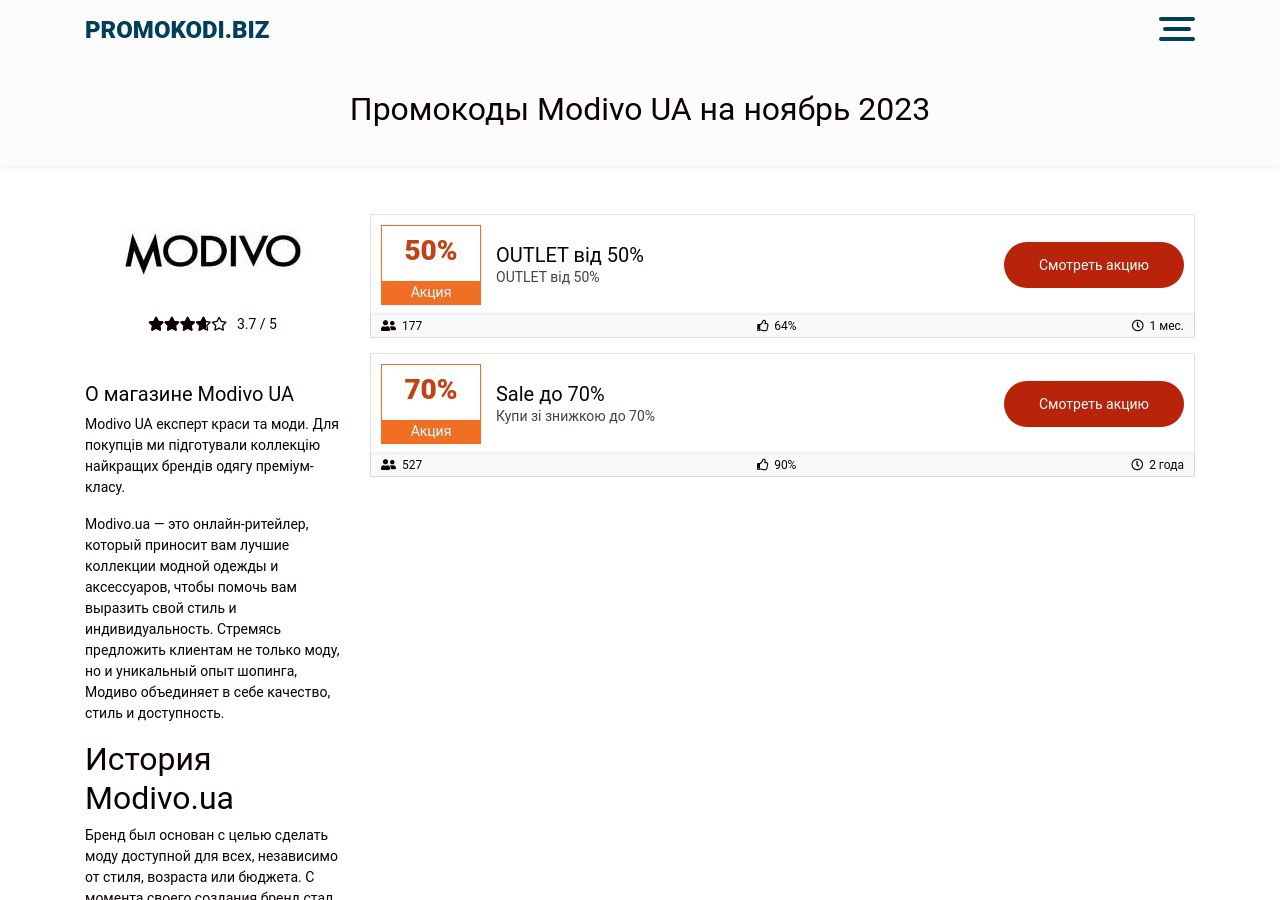Click the users icon beside 527
This screenshot has height=900, width=1280.
(389, 465)
